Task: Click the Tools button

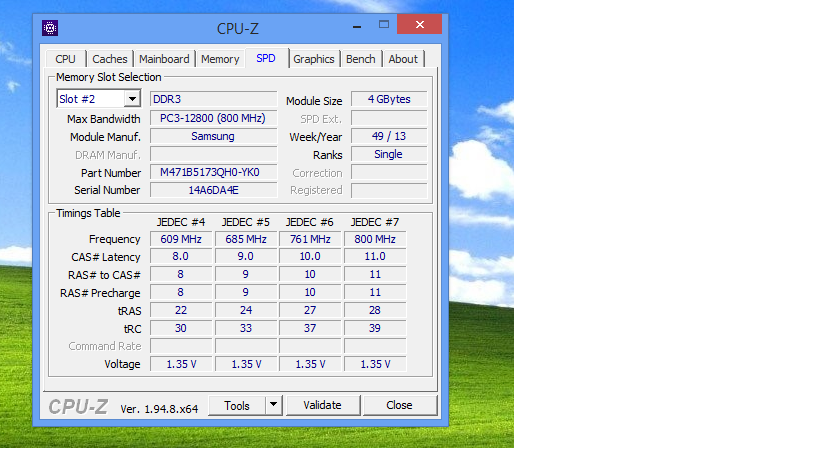Action: click(x=237, y=406)
